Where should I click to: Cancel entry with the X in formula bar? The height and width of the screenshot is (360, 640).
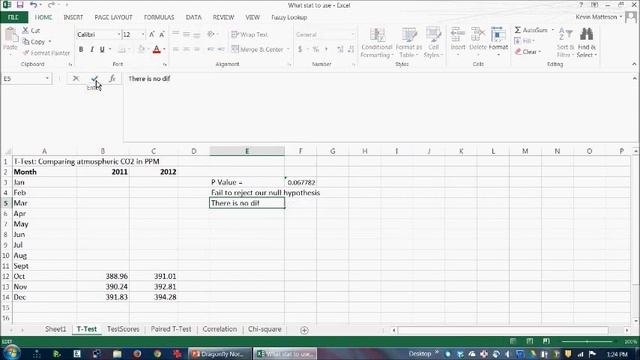76,78
